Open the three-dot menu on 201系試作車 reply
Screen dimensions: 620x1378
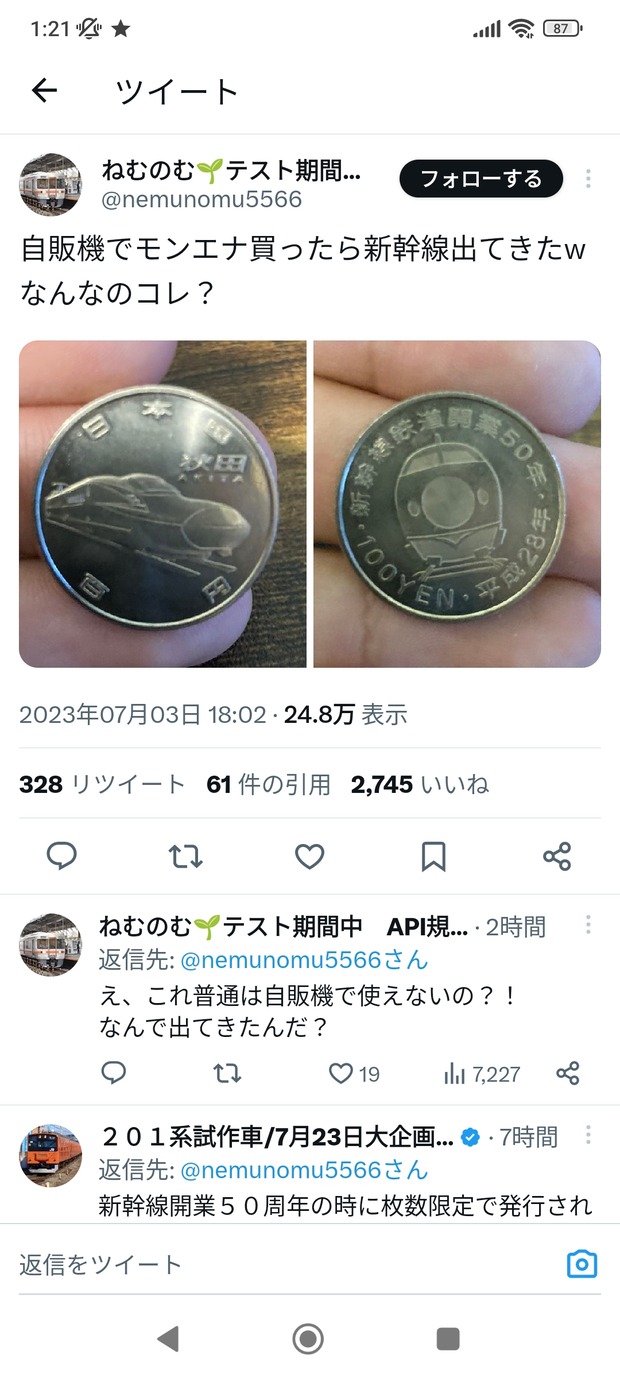(588, 1135)
